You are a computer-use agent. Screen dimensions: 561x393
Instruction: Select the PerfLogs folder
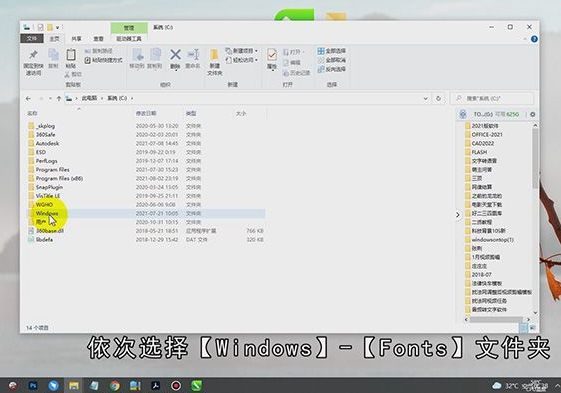146,161
